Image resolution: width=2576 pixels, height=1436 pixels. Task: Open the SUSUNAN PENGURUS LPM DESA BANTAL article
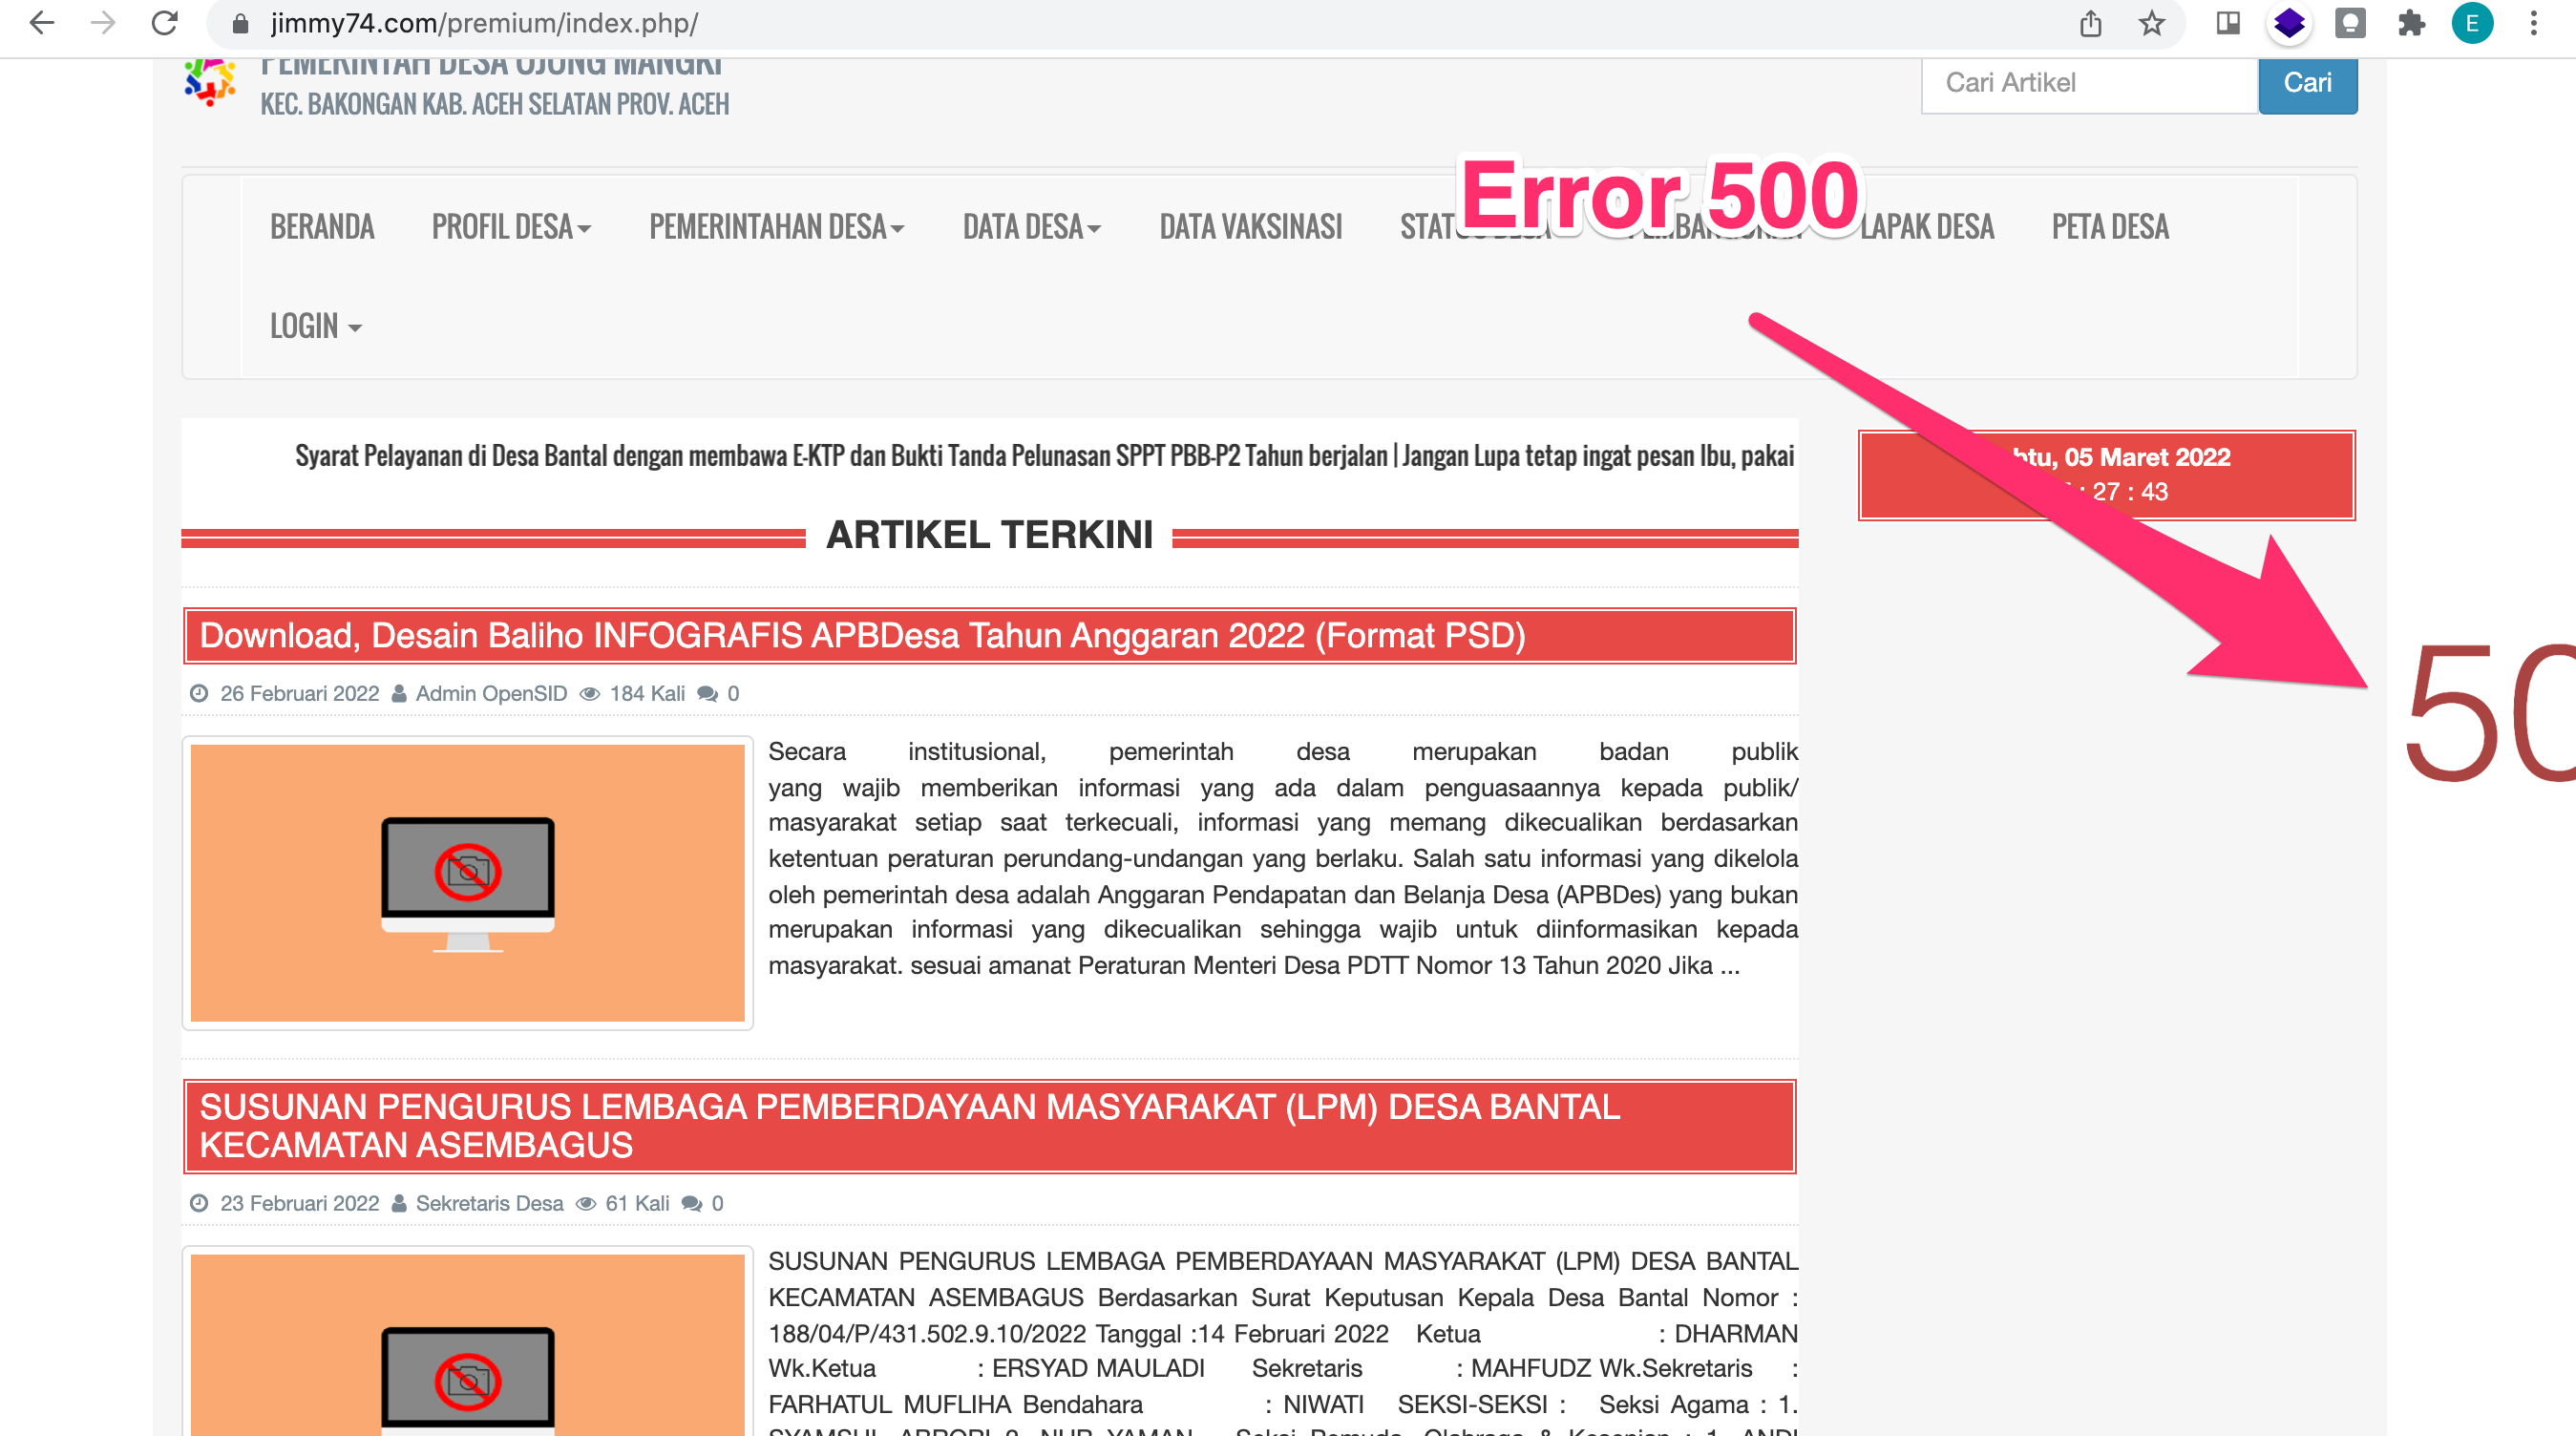click(x=909, y=1125)
